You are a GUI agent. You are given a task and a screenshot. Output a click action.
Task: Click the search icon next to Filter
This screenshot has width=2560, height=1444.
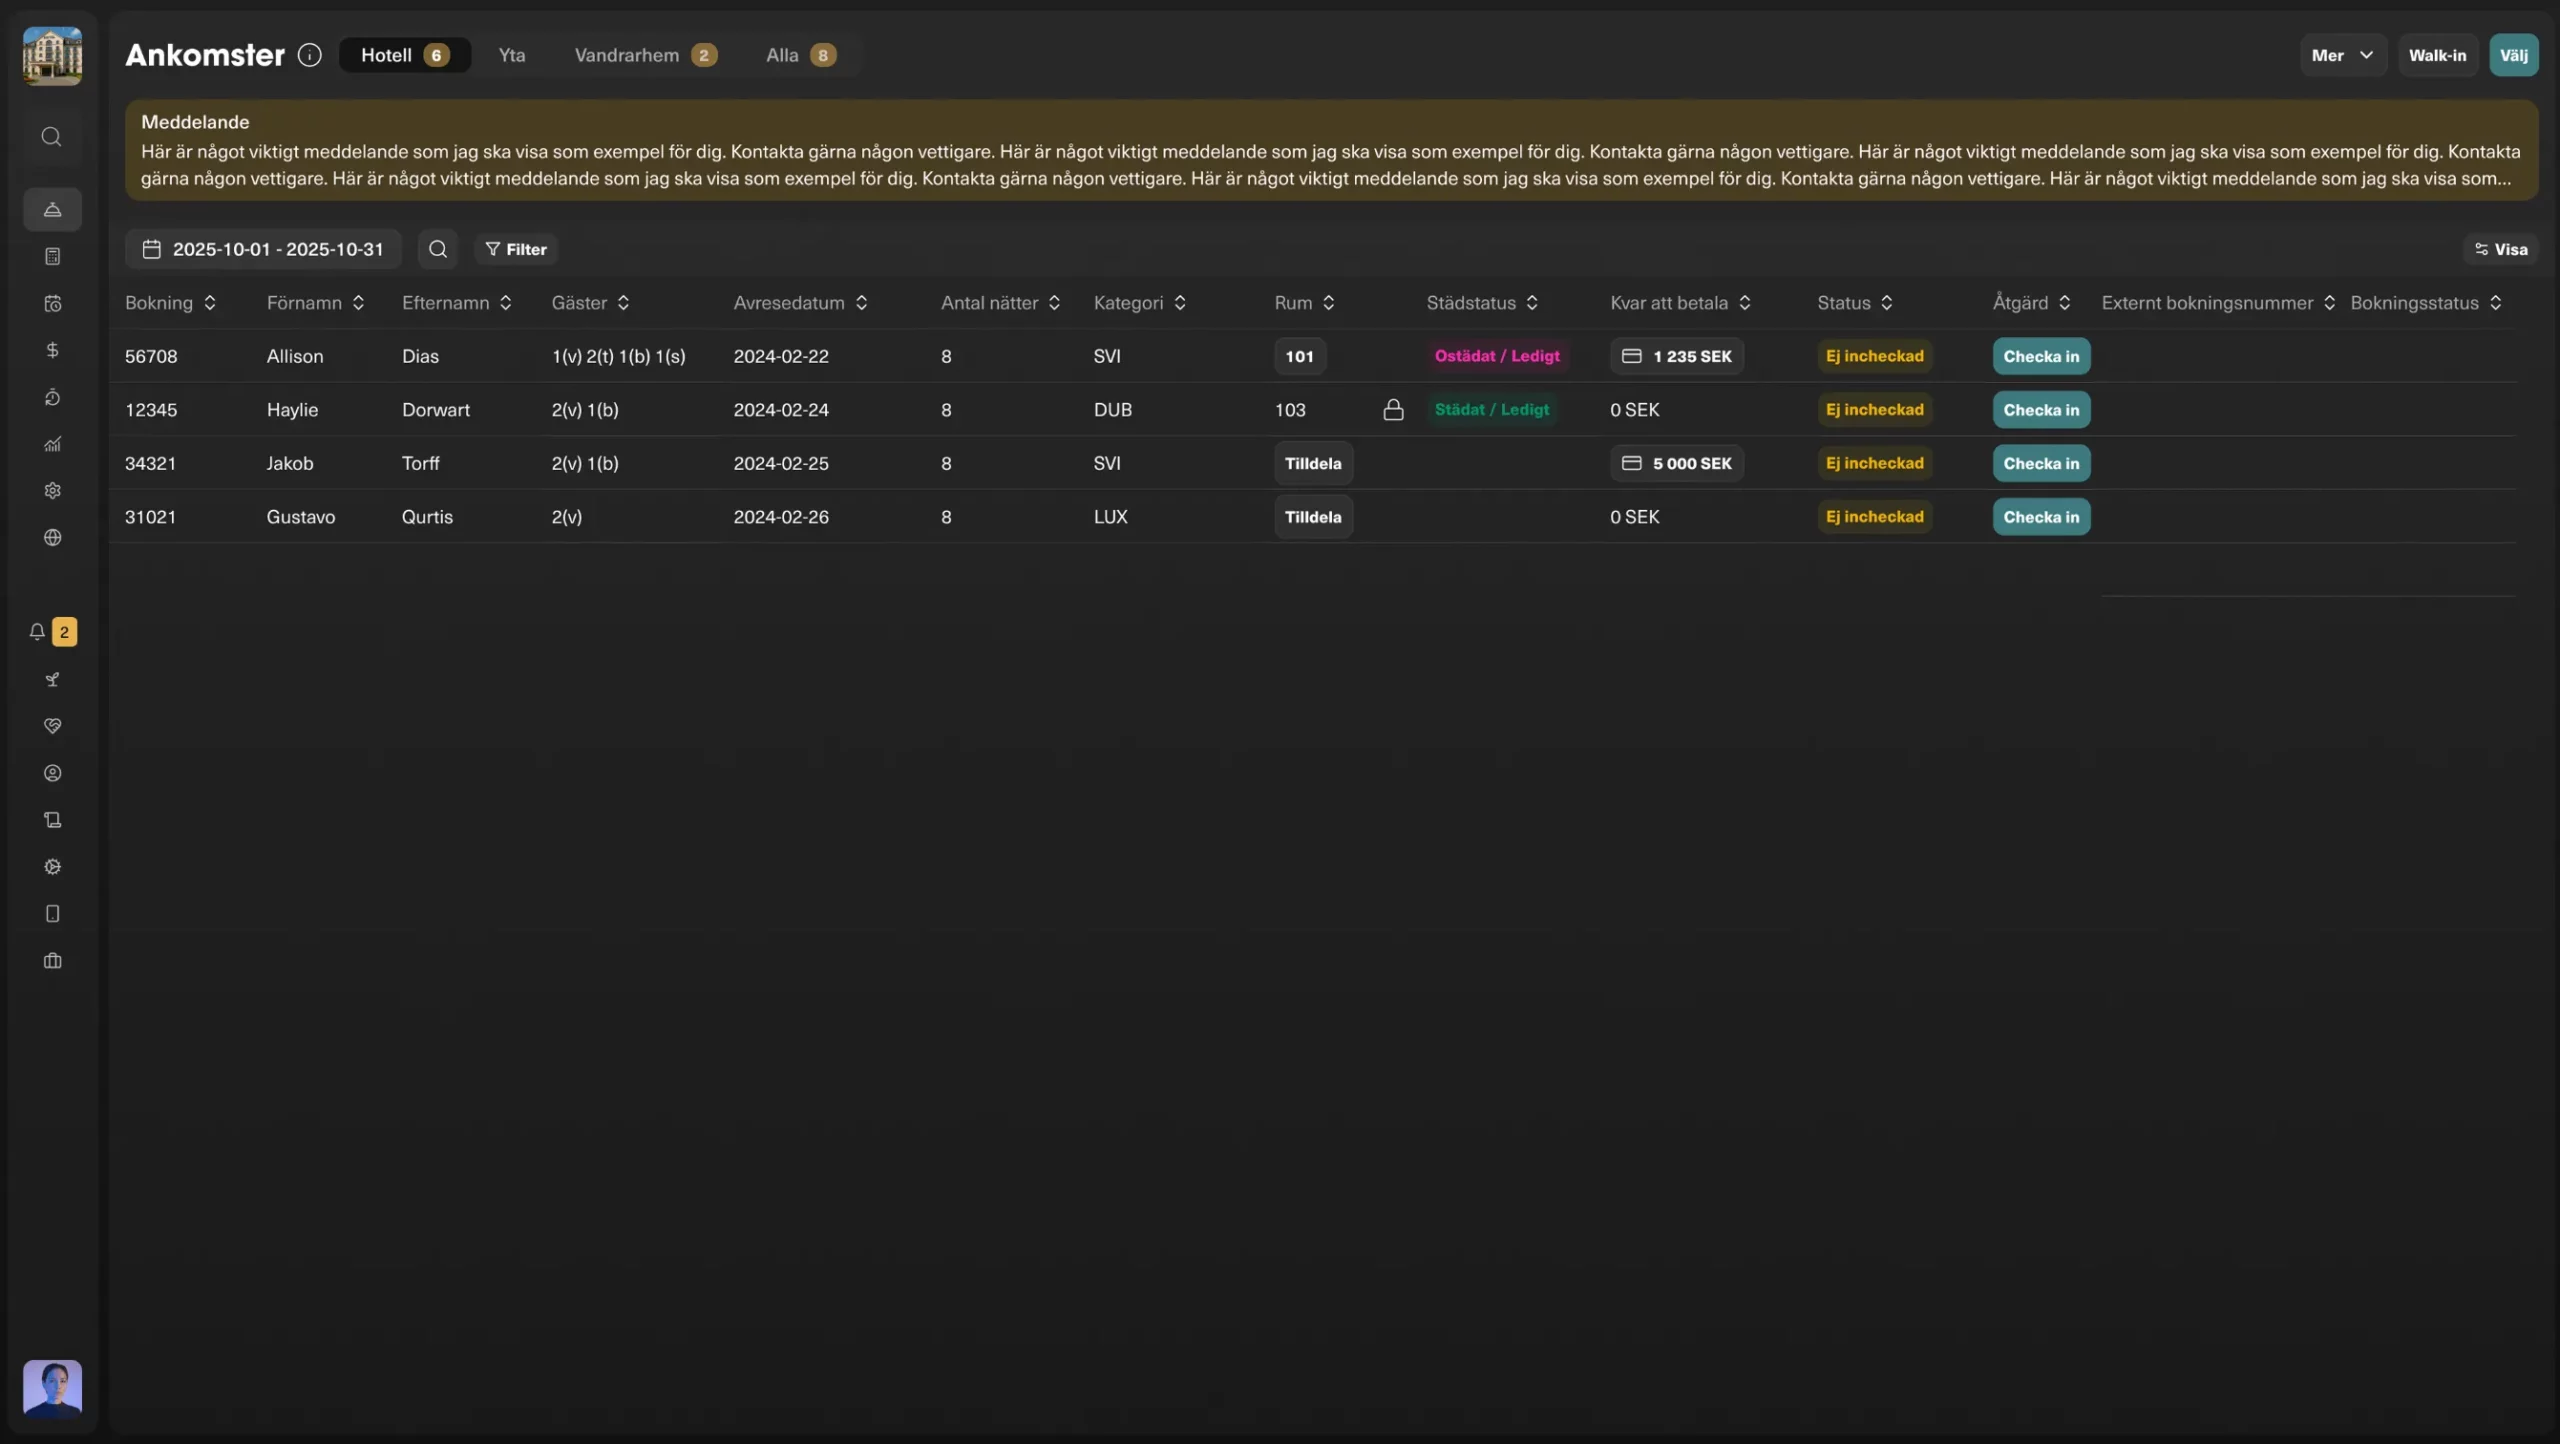438,249
